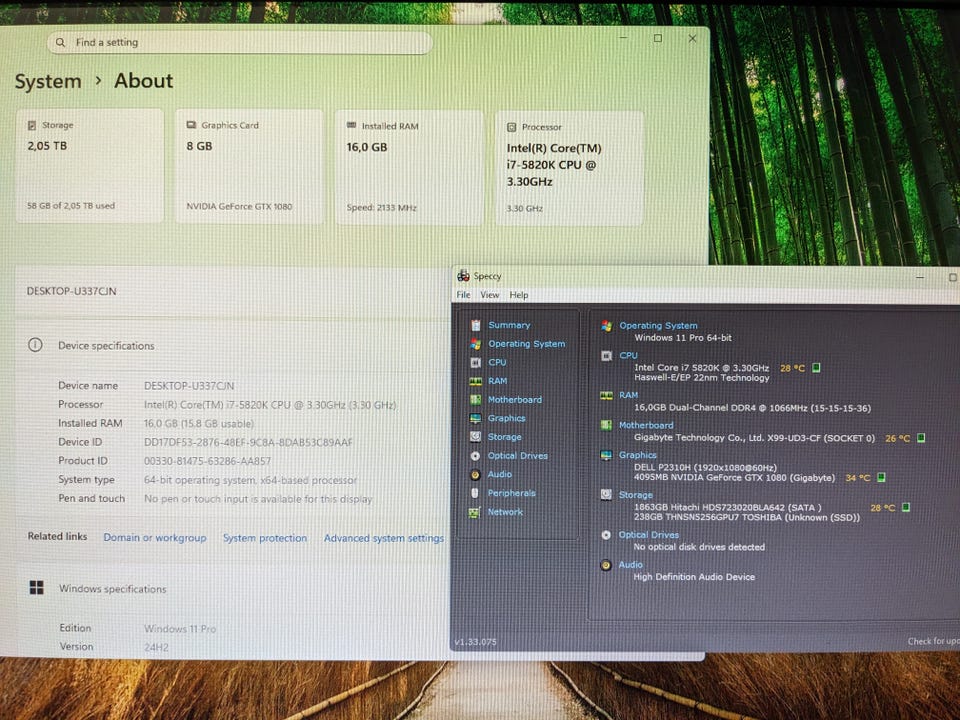Viewport: 960px width, 720px height.
Task: Click the CPU icon in Speccy summary panel
Action: pyautogui.click(x=607, y=356)
